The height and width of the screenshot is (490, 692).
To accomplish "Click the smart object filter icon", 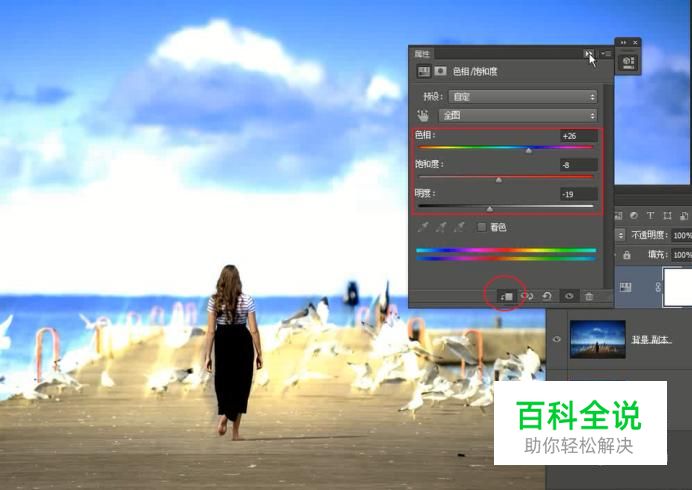I will click(684, 215).
